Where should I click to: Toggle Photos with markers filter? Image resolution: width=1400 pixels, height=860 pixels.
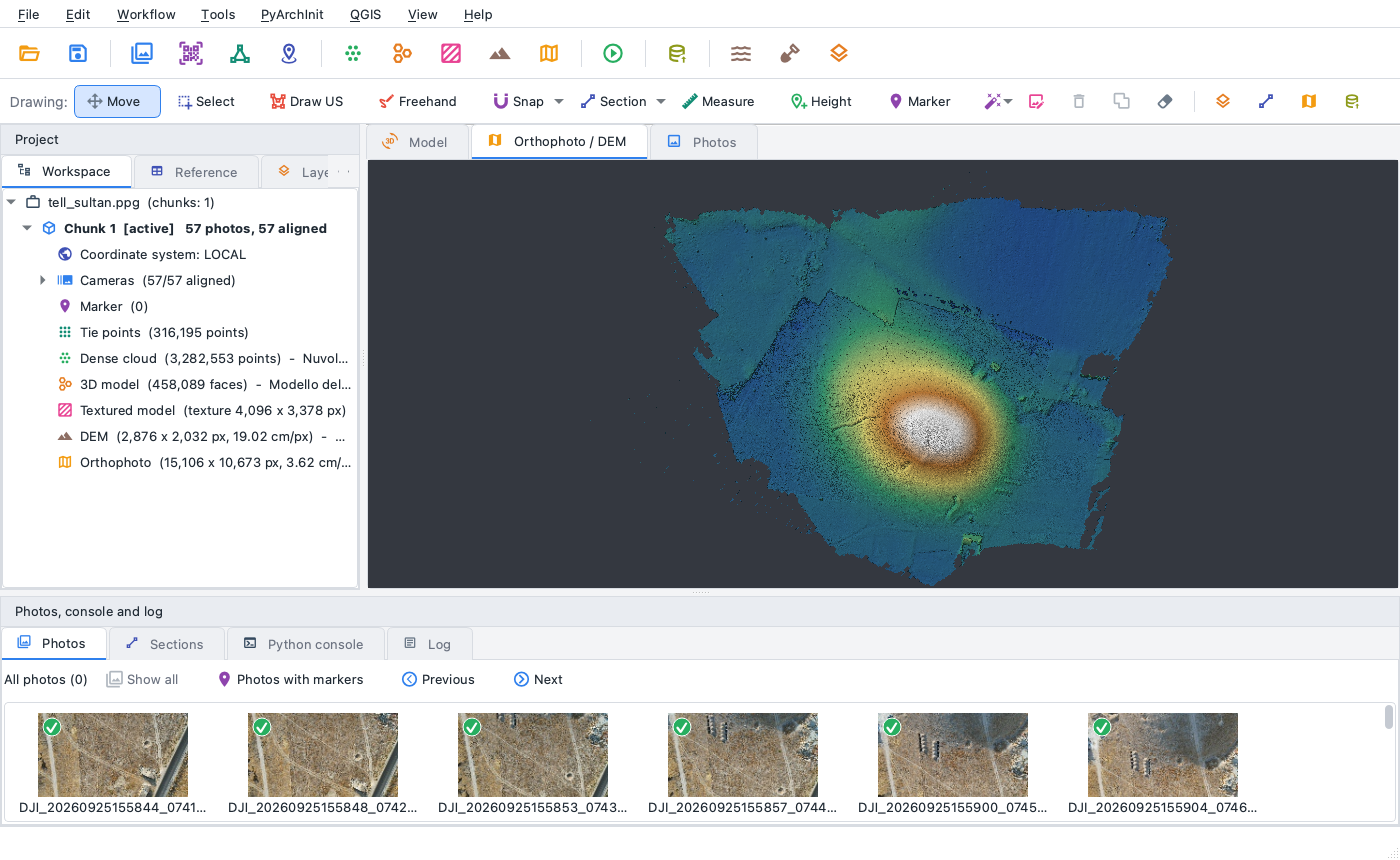291,679
